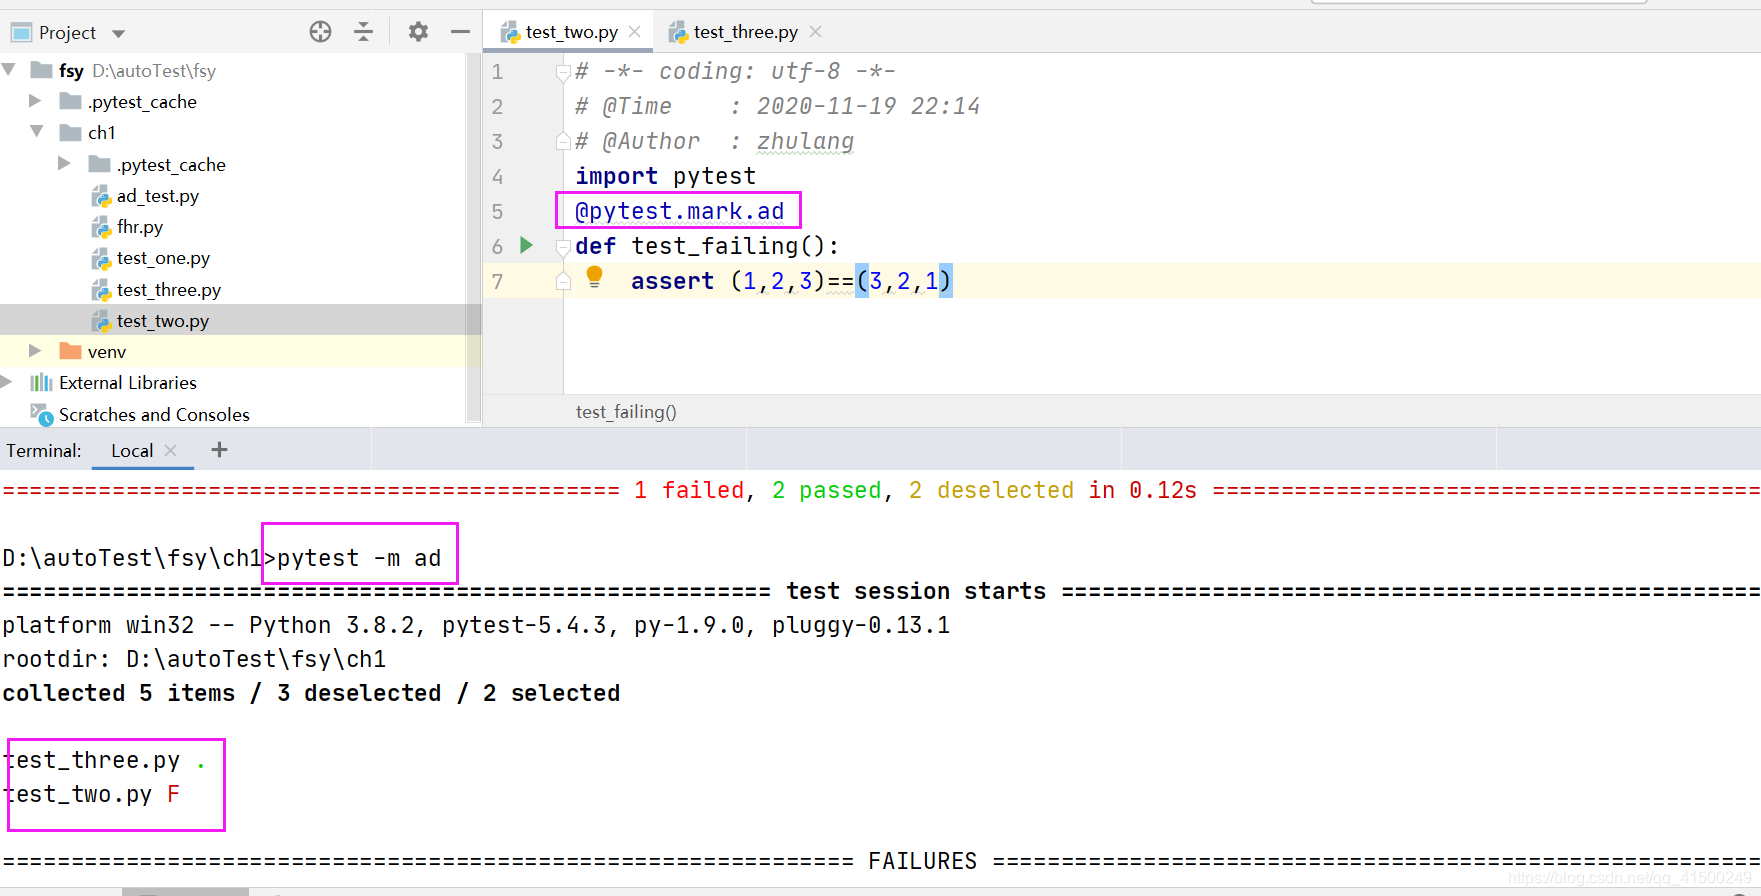This screenshot has width=1761, height=896.
Task: Open Project panel settings gear
Action: (418, 32)
